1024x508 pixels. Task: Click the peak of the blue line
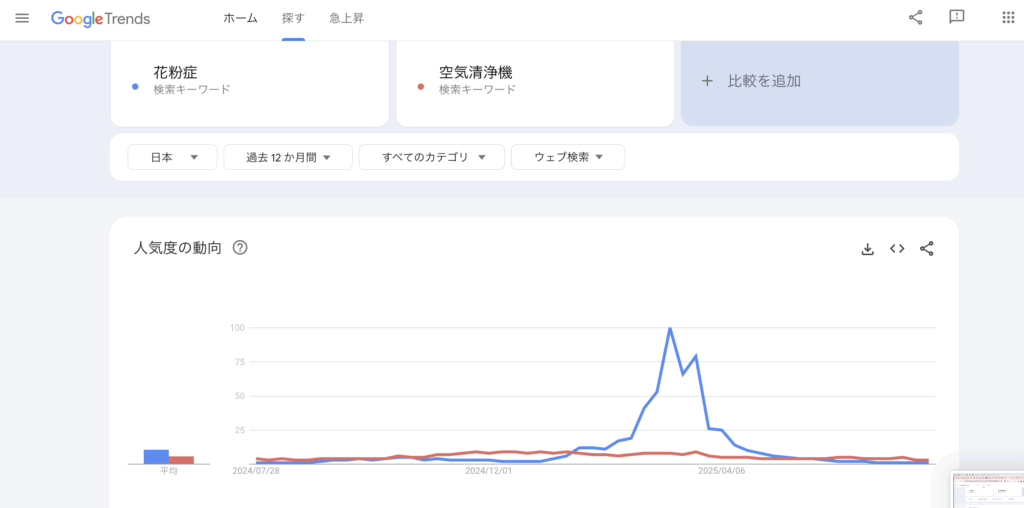(669, 328)
